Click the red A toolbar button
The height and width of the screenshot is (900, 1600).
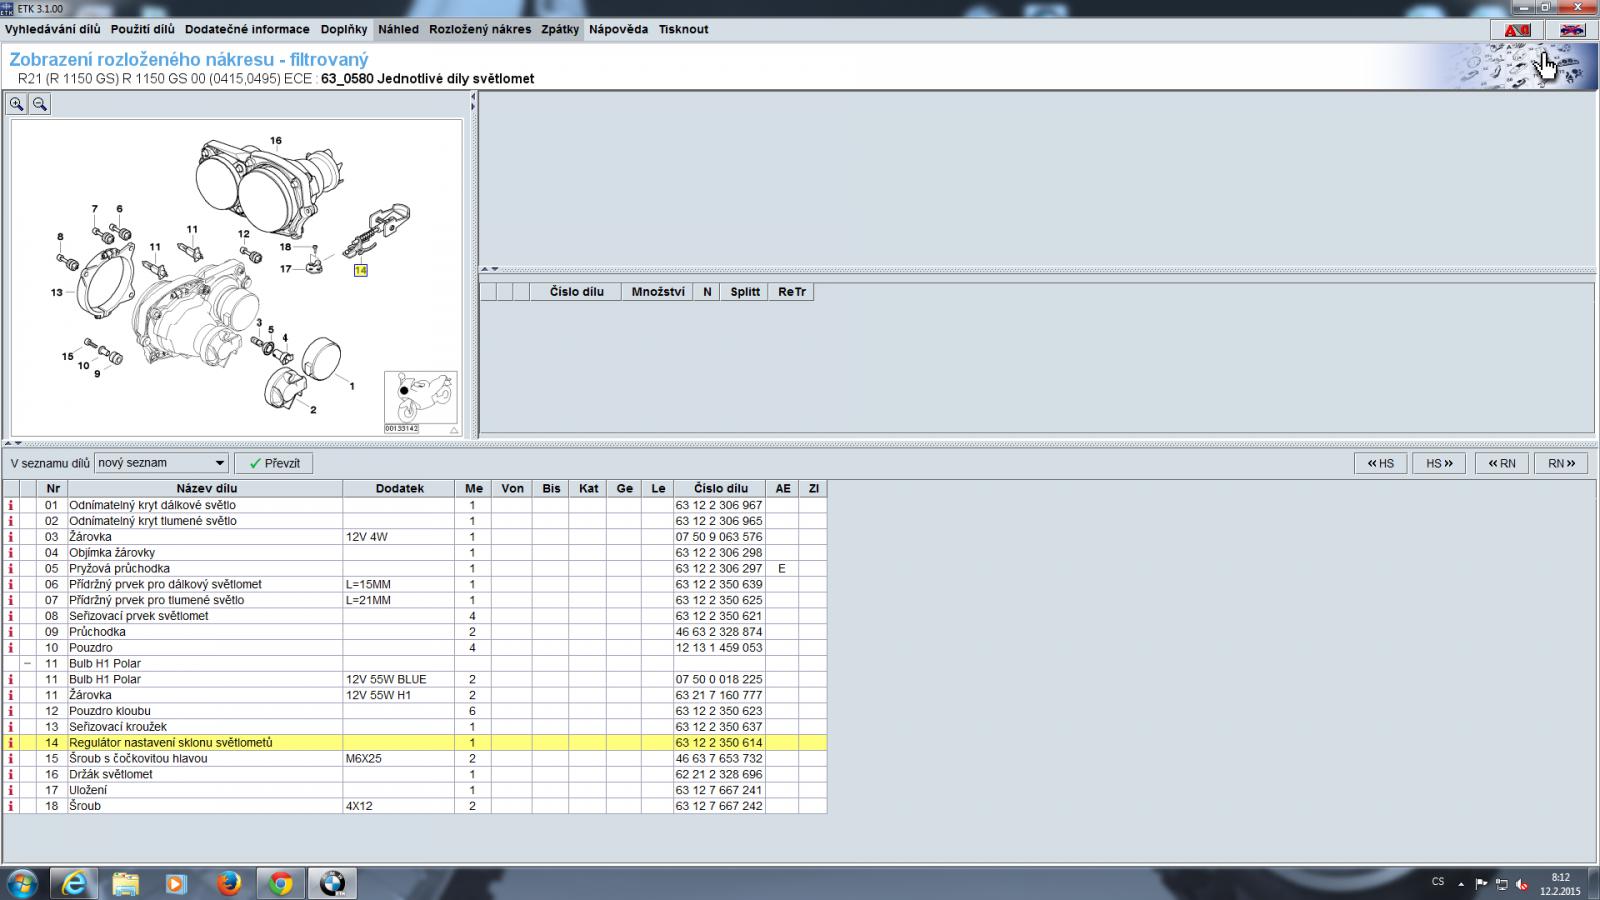tap(1517, 30)
